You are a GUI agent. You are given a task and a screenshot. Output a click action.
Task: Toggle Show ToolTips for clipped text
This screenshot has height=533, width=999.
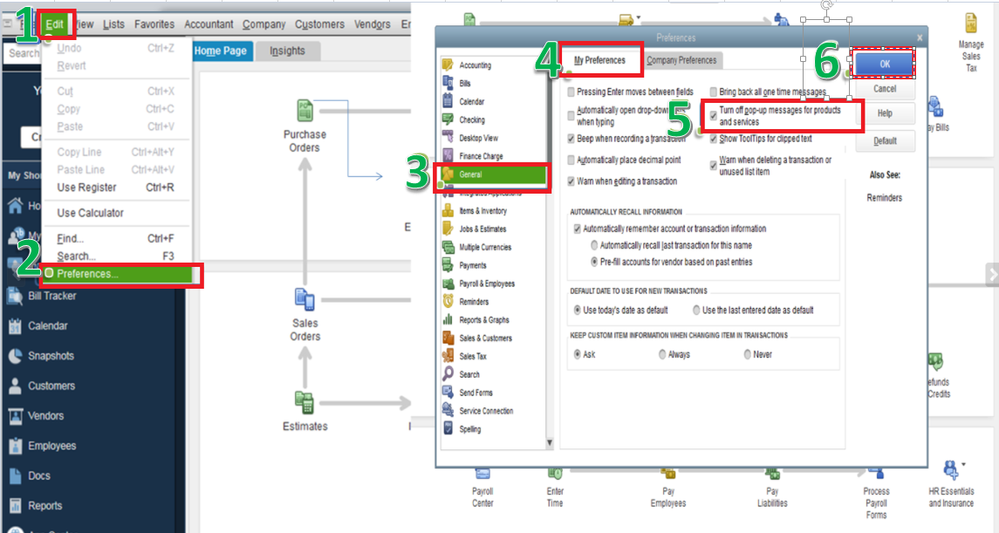coord(714,138)
